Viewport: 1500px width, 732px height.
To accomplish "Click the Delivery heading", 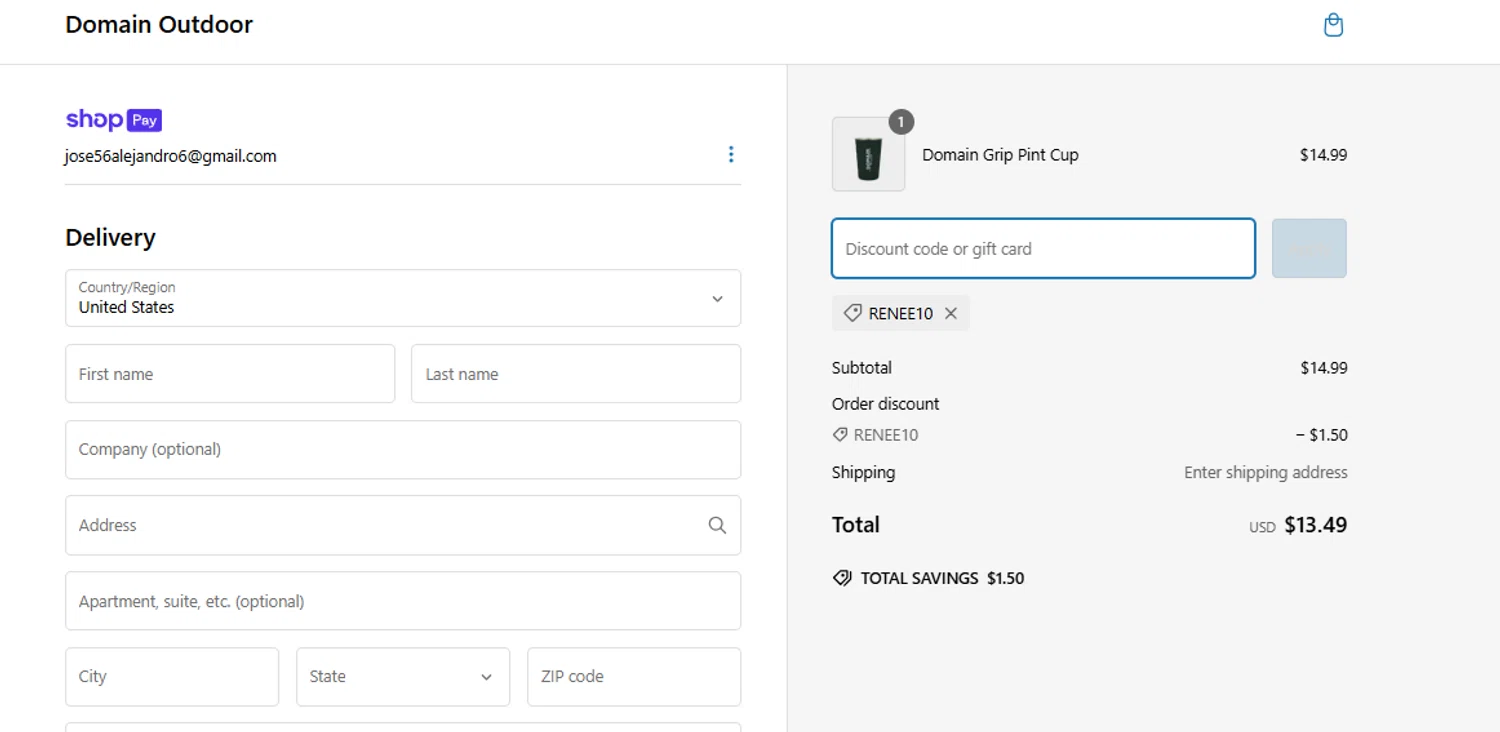I will coord(110,238).
